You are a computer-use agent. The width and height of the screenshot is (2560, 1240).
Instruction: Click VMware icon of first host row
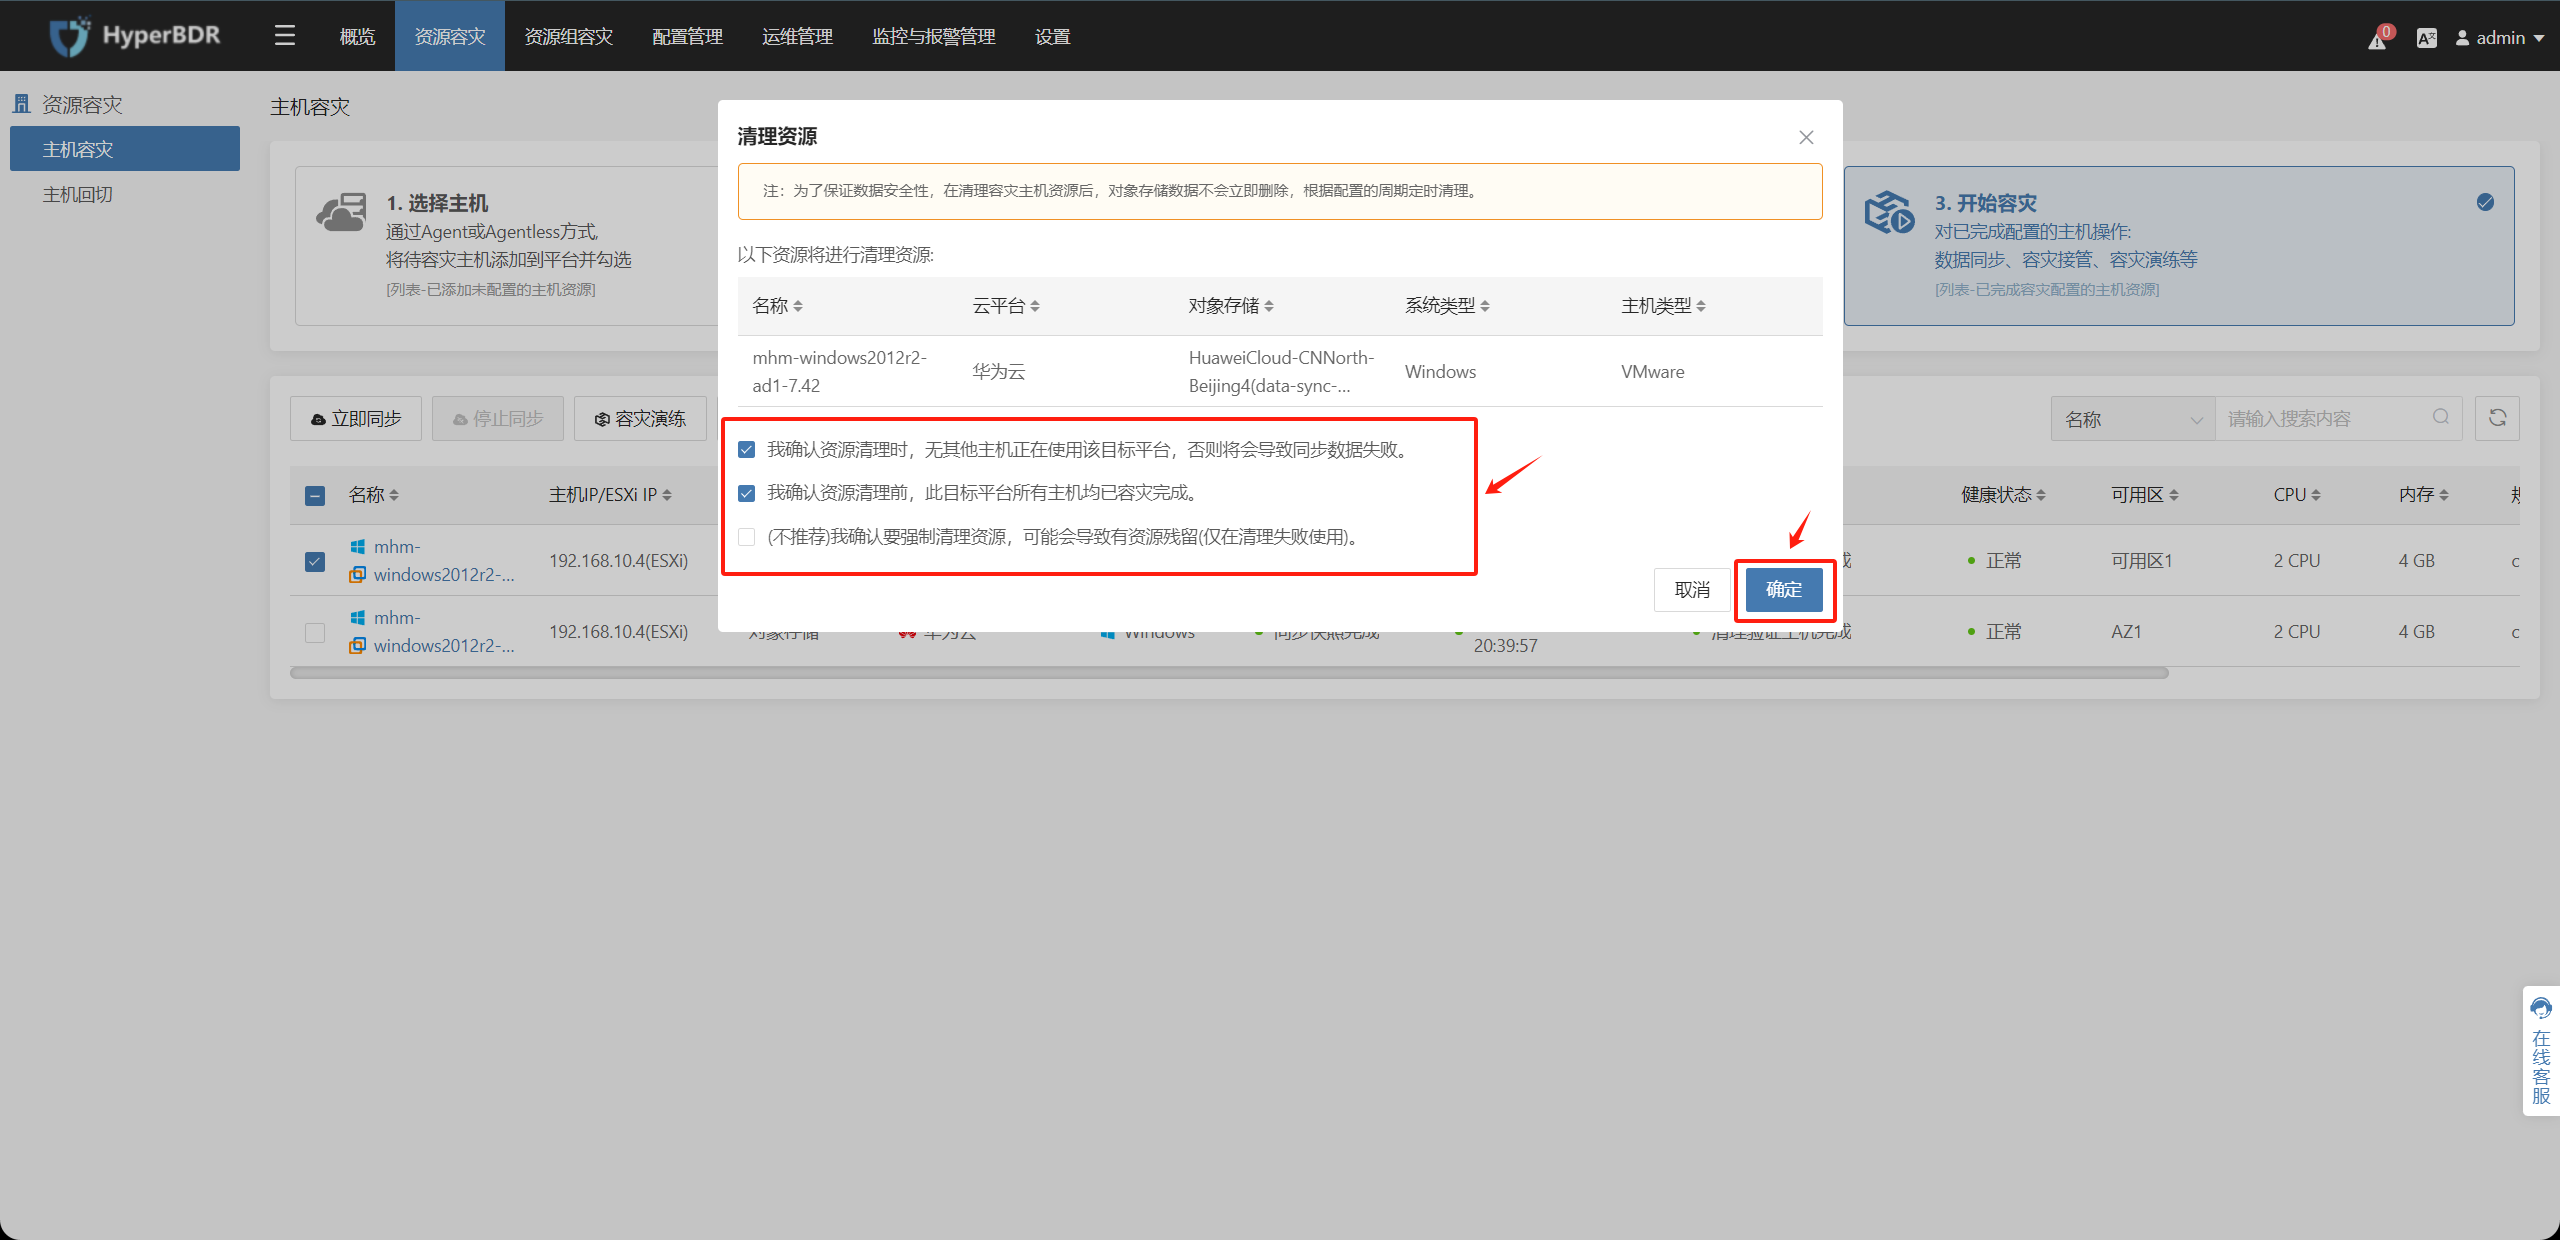click(357, 575)
